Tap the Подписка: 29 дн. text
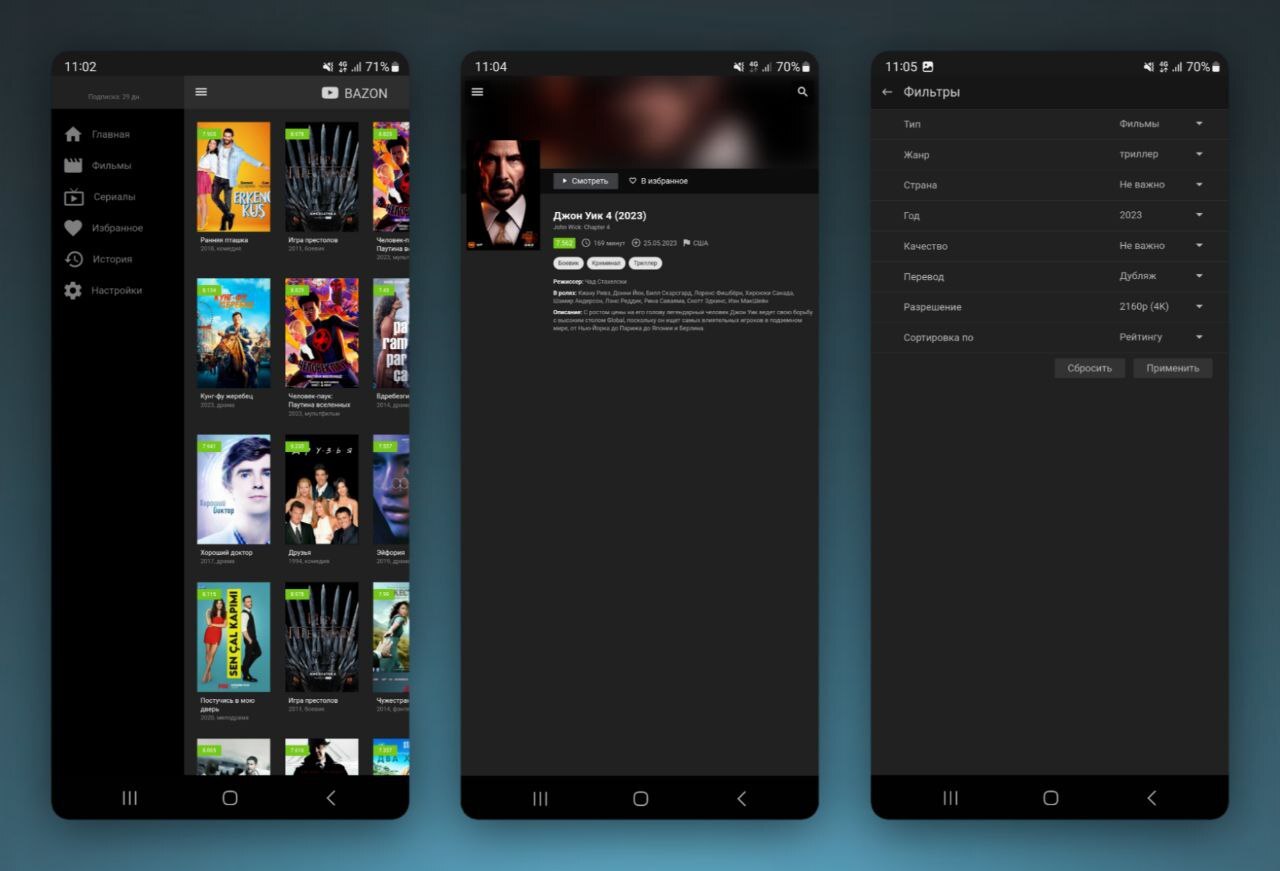This screenshot has height=871, width=1280. [x=114, y=97]
